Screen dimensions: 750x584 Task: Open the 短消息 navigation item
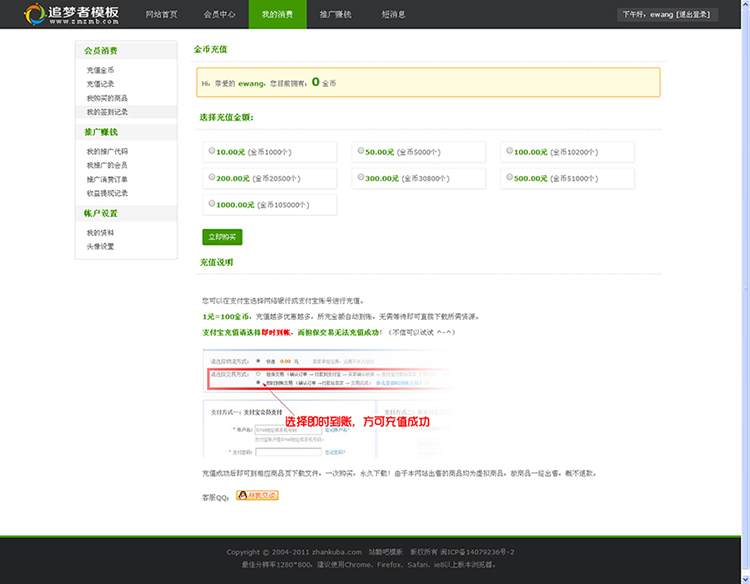[x=393, y=15]
